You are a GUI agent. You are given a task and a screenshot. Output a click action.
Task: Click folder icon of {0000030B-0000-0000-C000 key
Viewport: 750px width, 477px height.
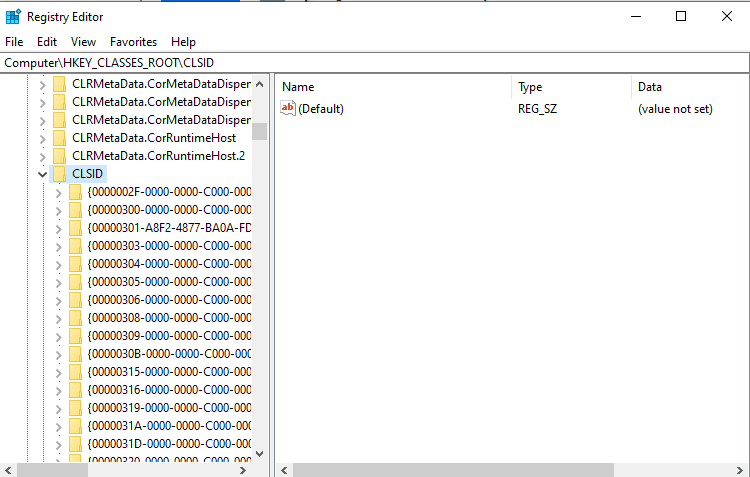pos(75,354)
